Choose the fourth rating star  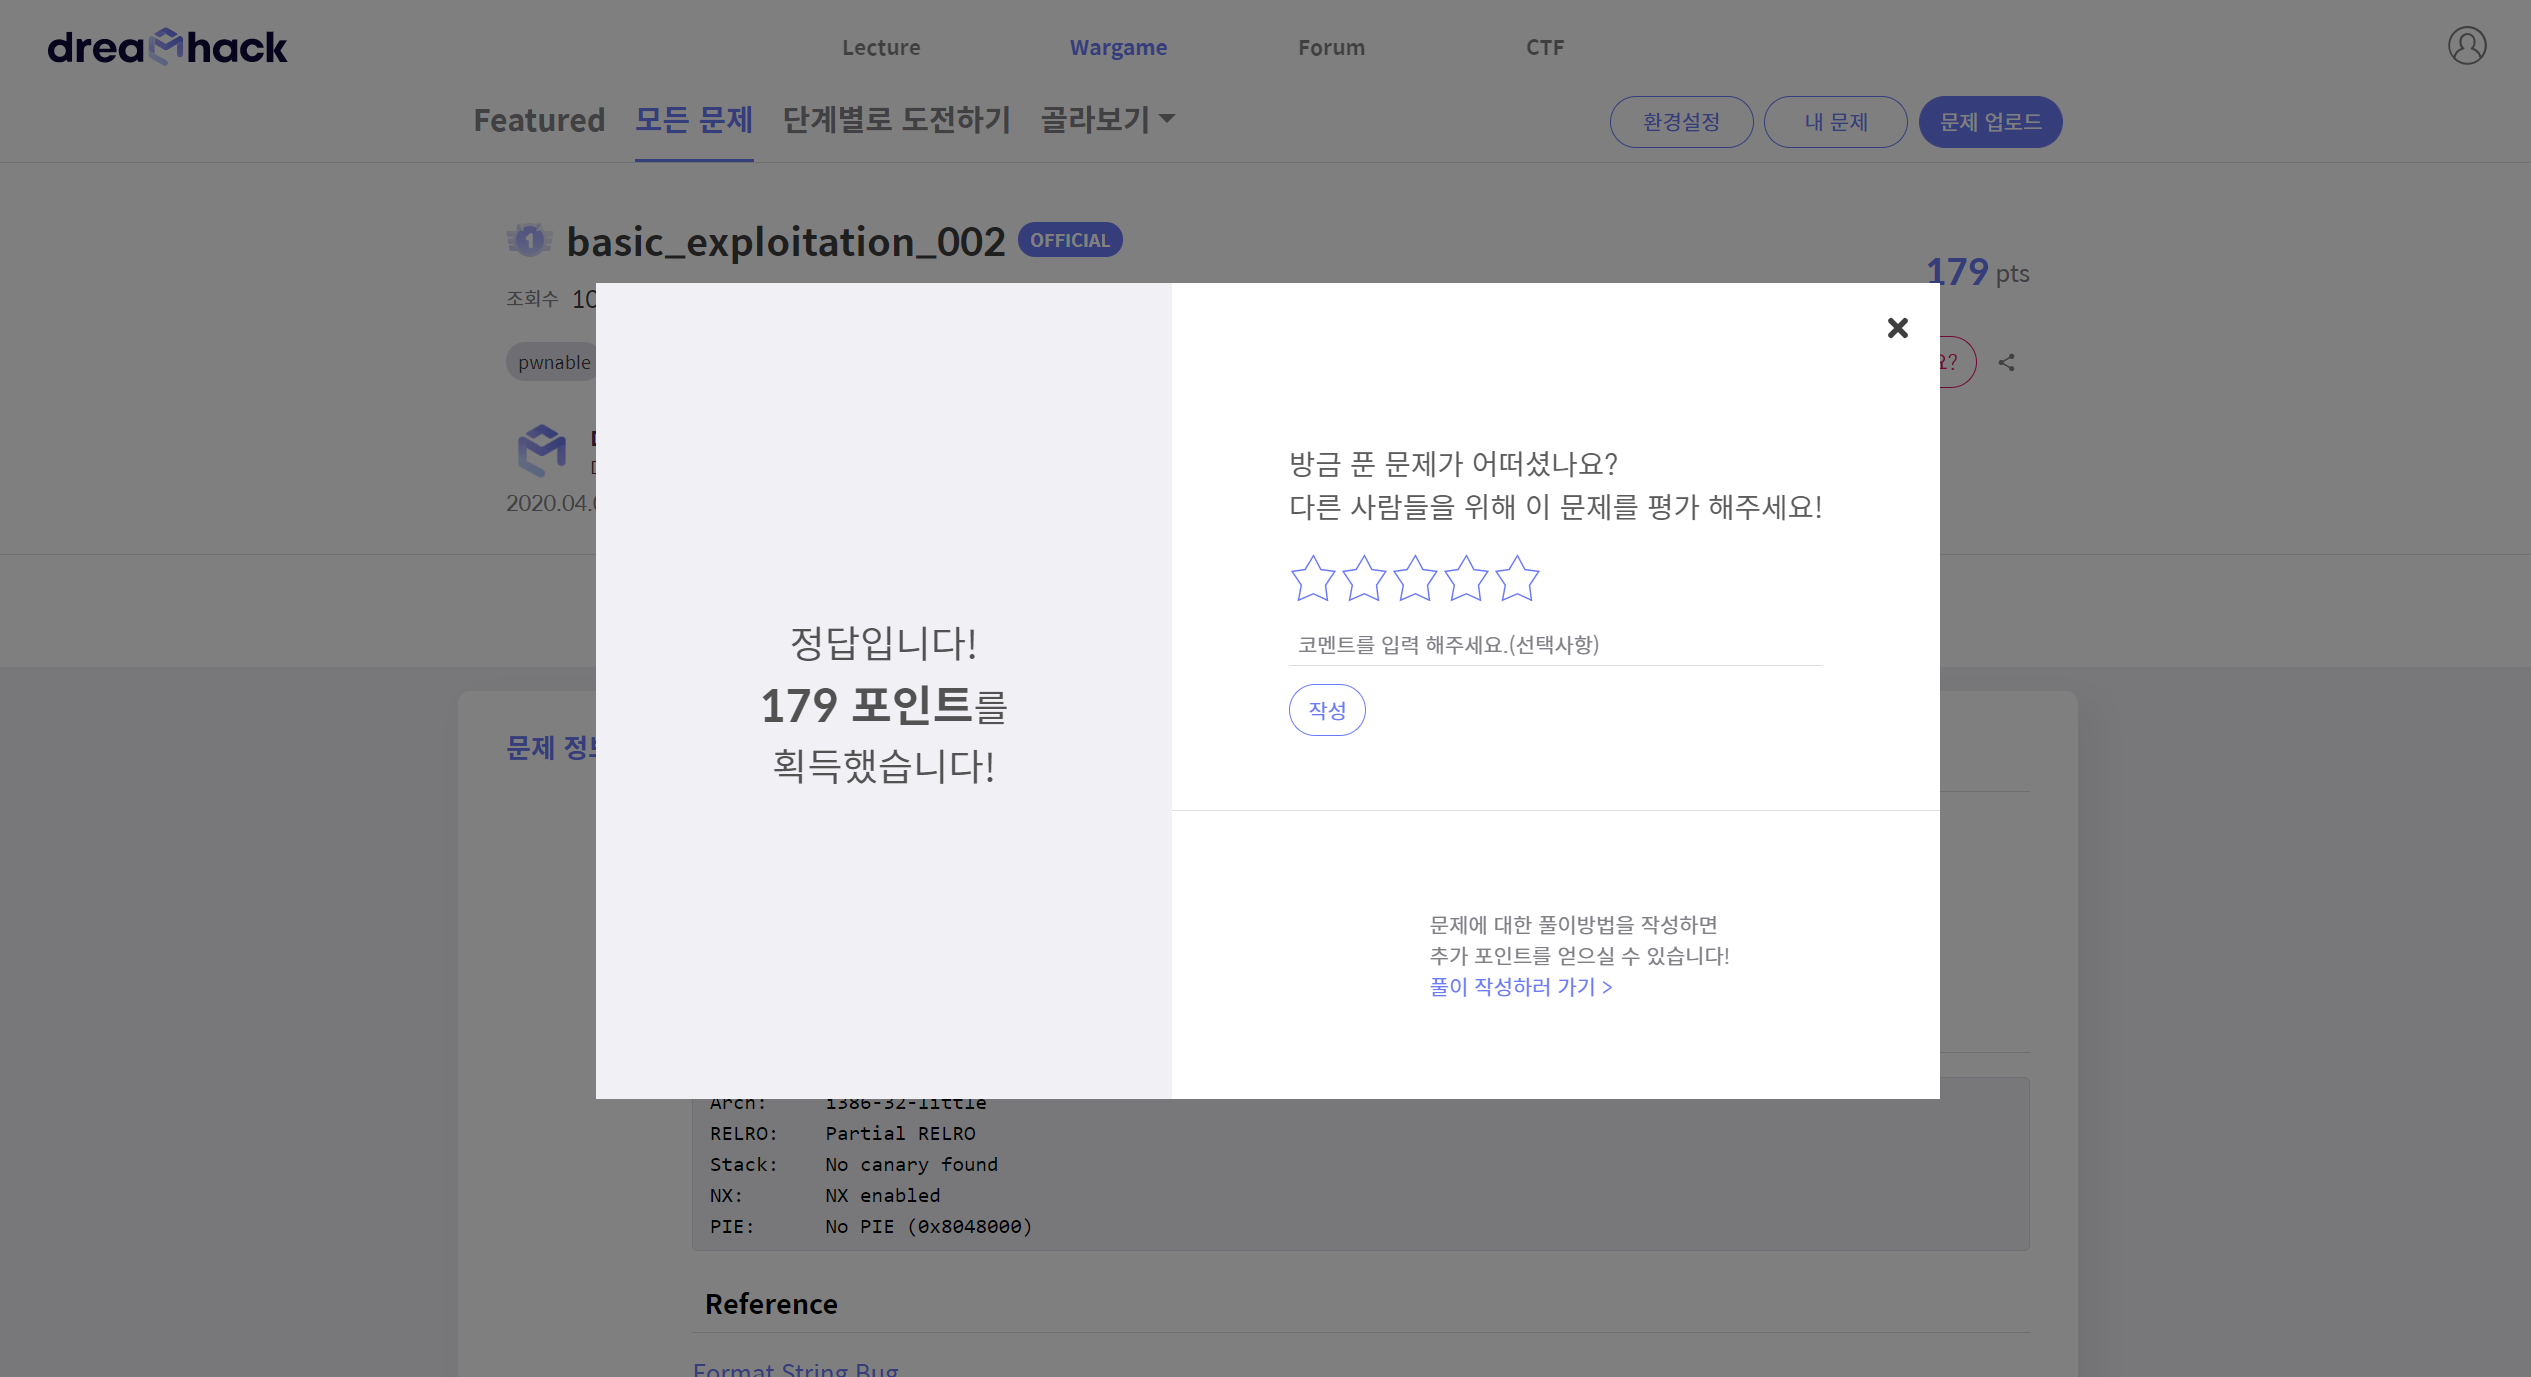pyautogui.click(x=1466, y=579)
